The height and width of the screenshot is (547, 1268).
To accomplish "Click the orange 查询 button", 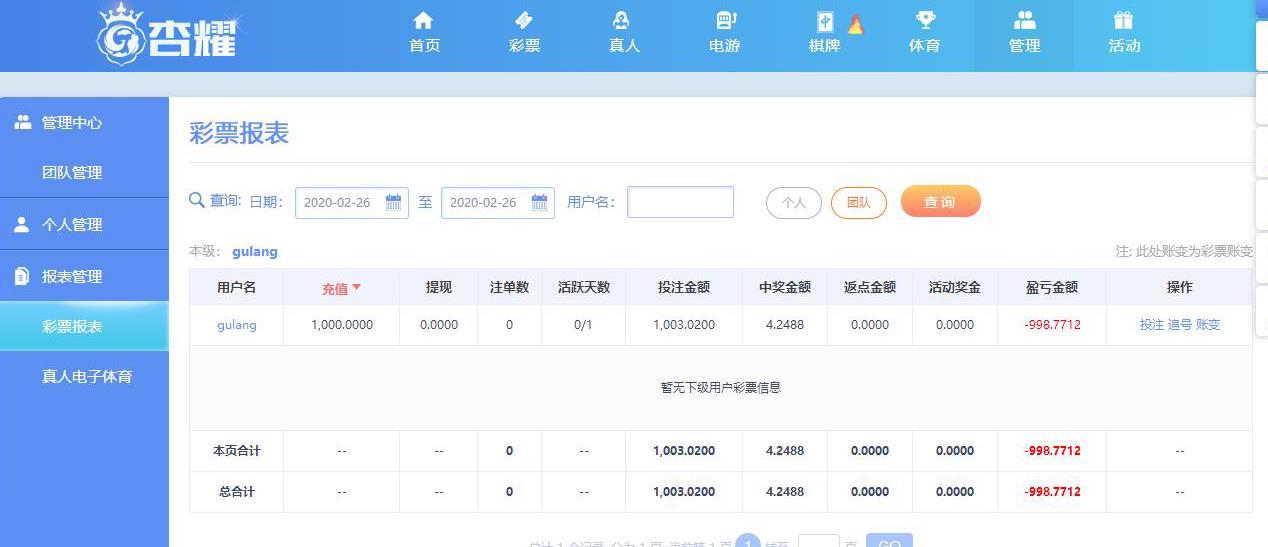I will point(940,201).
